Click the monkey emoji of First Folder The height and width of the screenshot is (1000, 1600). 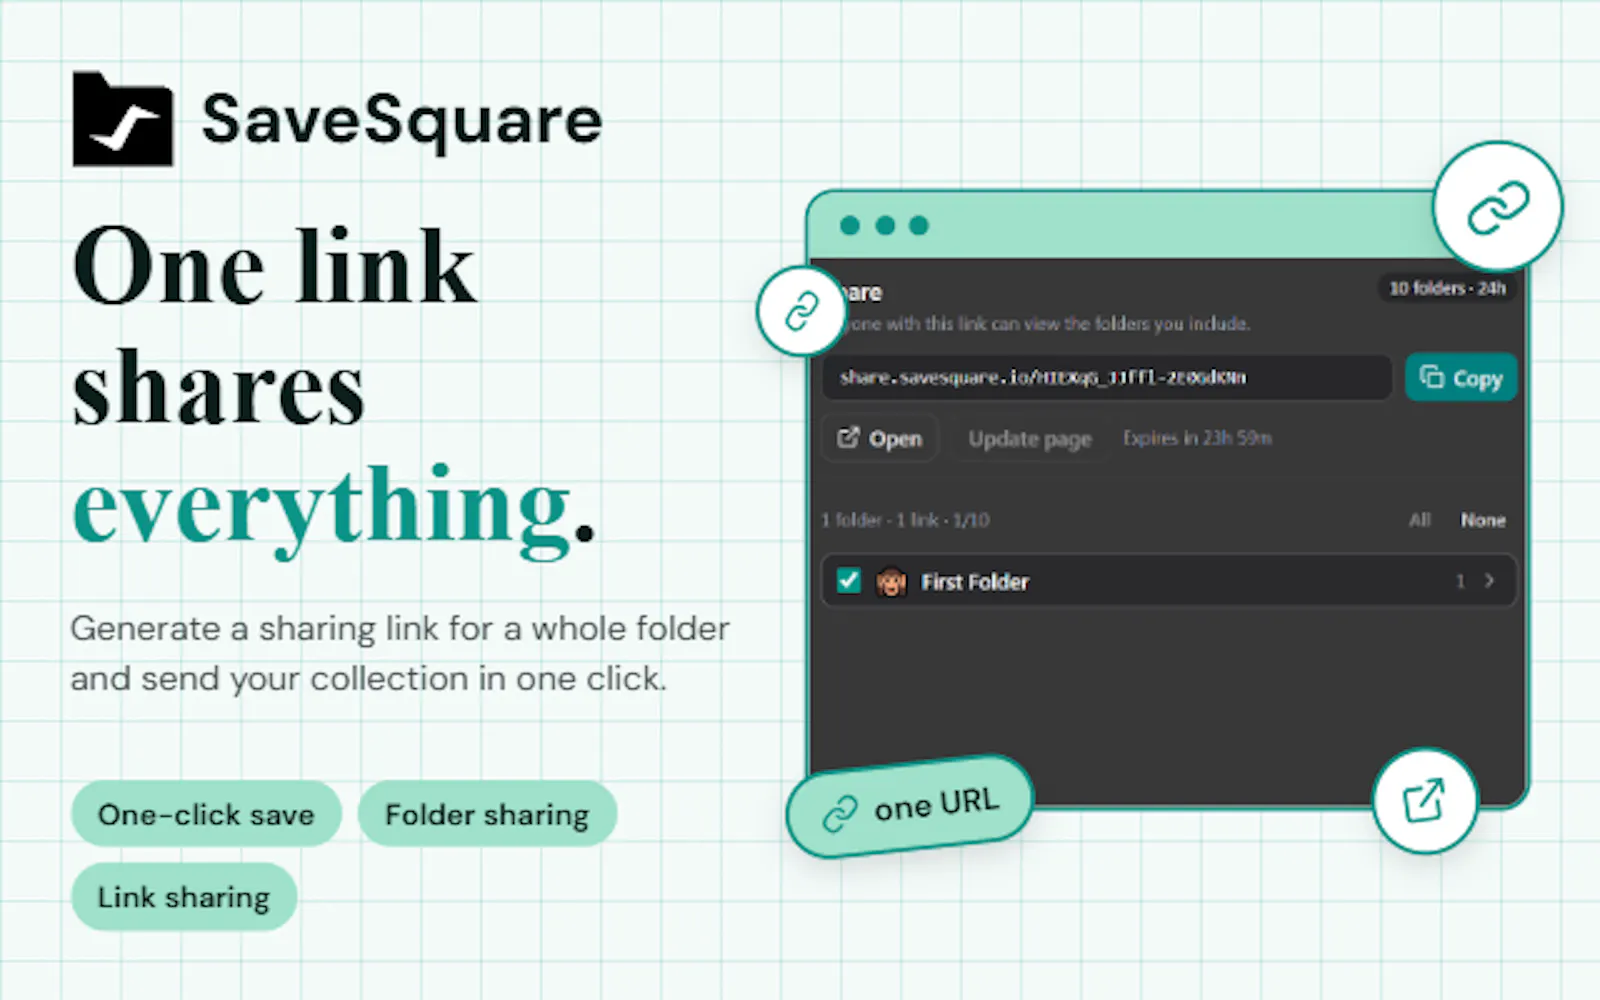click(x=891, y=582)
